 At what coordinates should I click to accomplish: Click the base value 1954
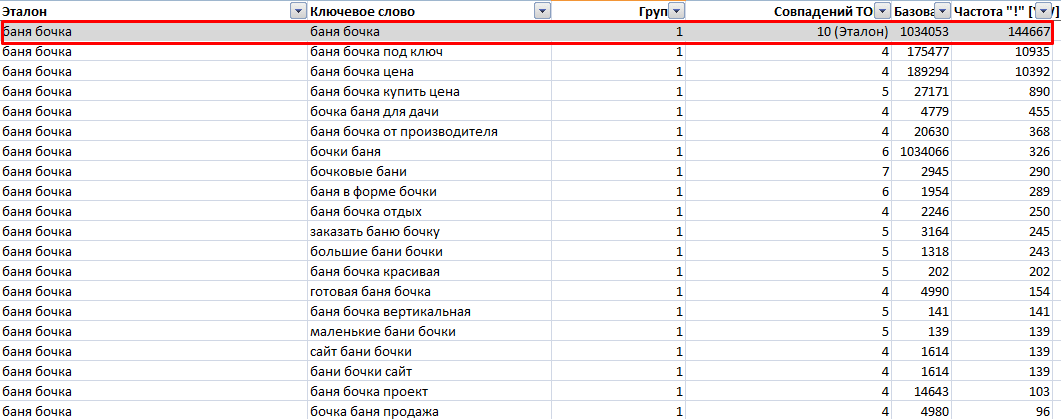[935, 192]
